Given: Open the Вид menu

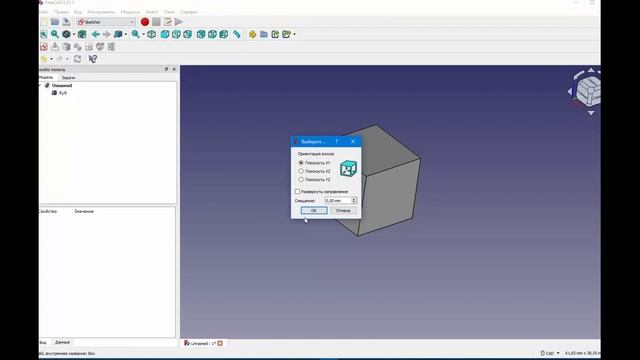Looking at the screenshot, I should [78, 12].
